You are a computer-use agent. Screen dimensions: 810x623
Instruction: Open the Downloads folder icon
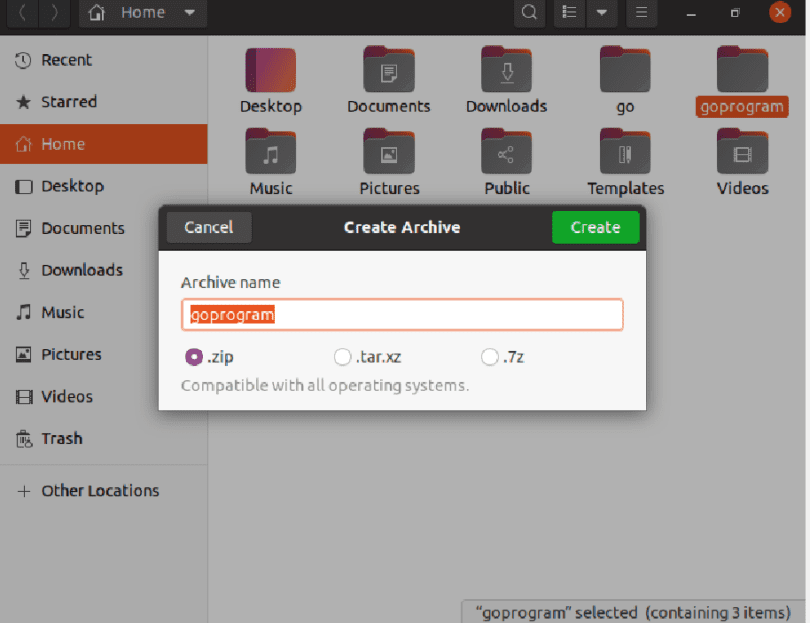click(506, 70)
